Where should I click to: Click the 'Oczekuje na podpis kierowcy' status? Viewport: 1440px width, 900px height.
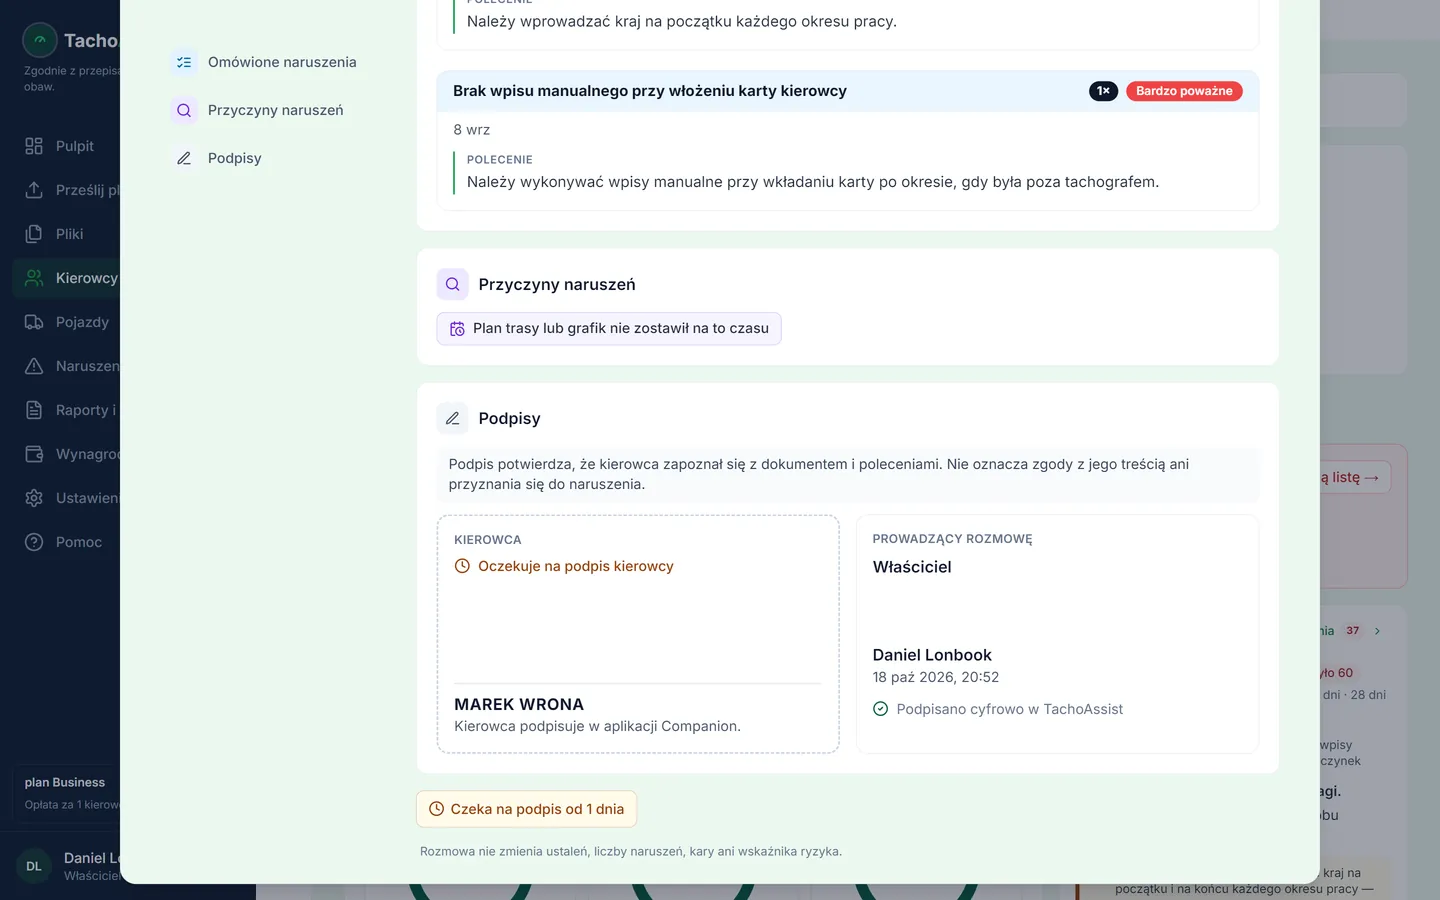pos(564,566)
